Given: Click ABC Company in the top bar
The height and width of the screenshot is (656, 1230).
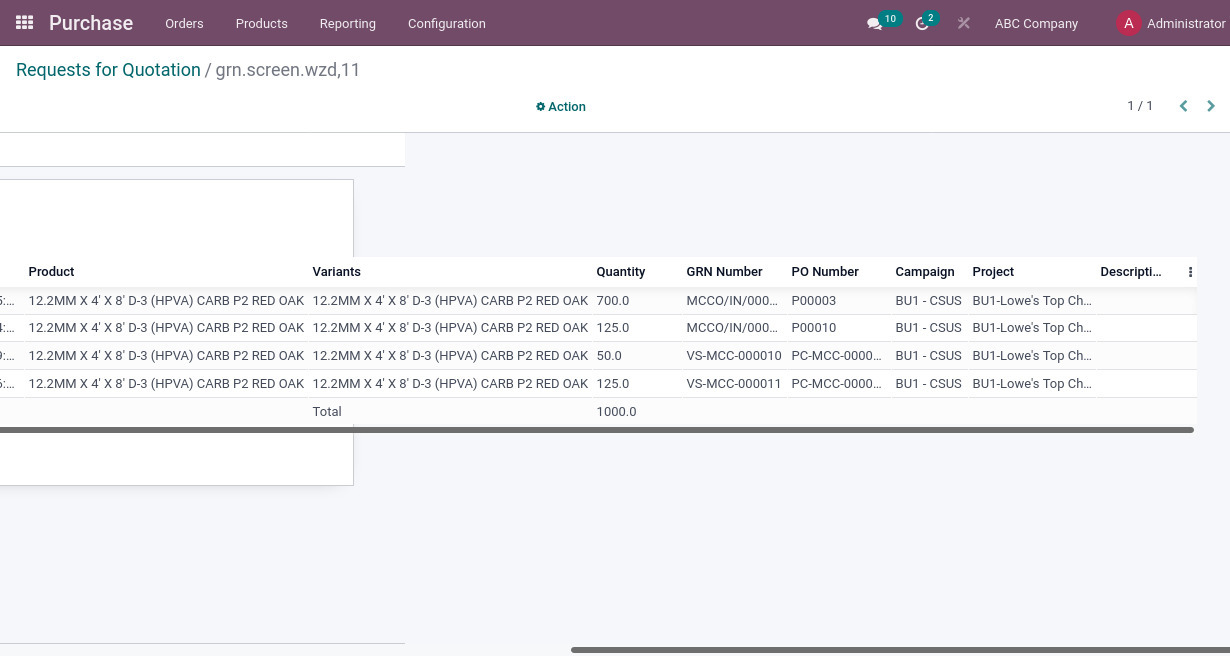Looking at the screenshot, I should pos(1036,23).
